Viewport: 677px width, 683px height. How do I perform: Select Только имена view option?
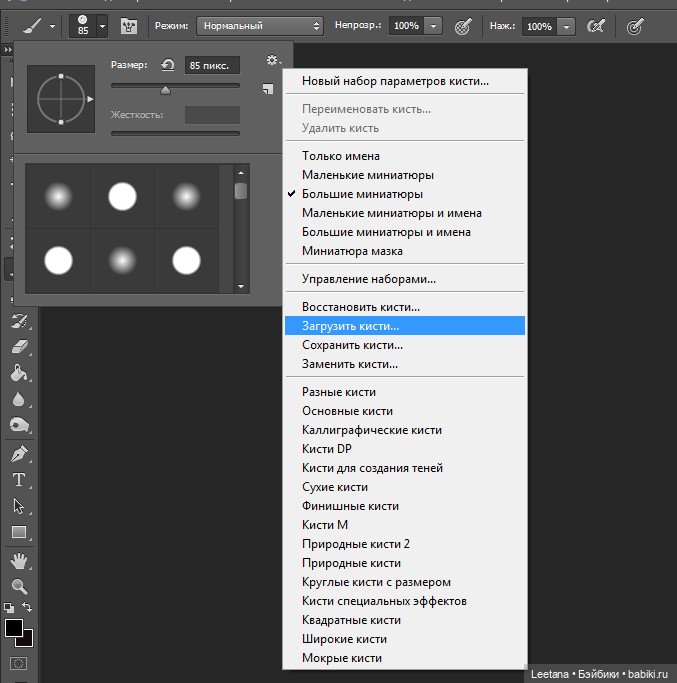tap(405, 156)
